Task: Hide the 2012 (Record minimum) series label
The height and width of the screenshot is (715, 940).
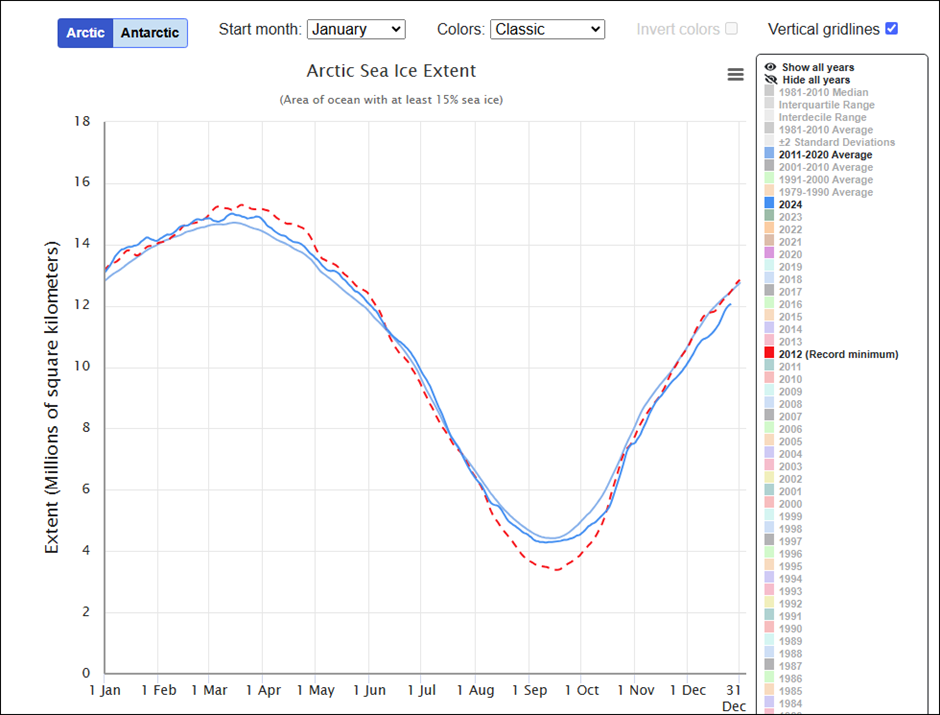Action: pyautogui.click(x=838, y=354)
